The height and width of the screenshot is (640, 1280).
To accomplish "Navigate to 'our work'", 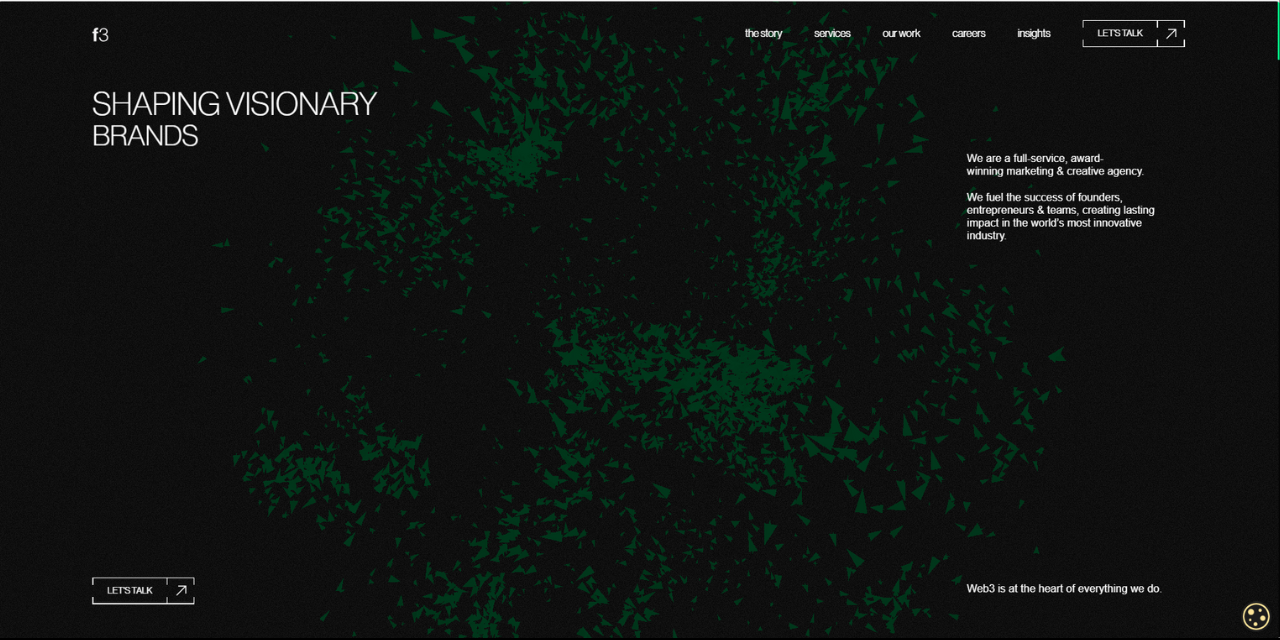I will (x=901, y=33).
